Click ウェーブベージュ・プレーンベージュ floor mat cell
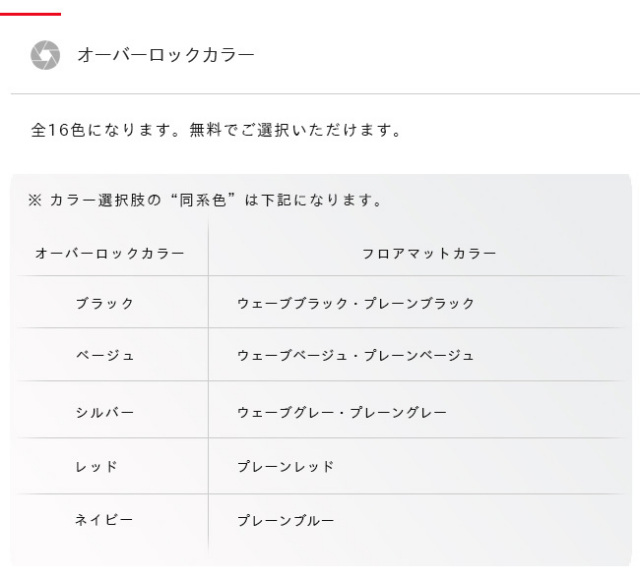Screen dimensions: 640x577 click(355, 355)
